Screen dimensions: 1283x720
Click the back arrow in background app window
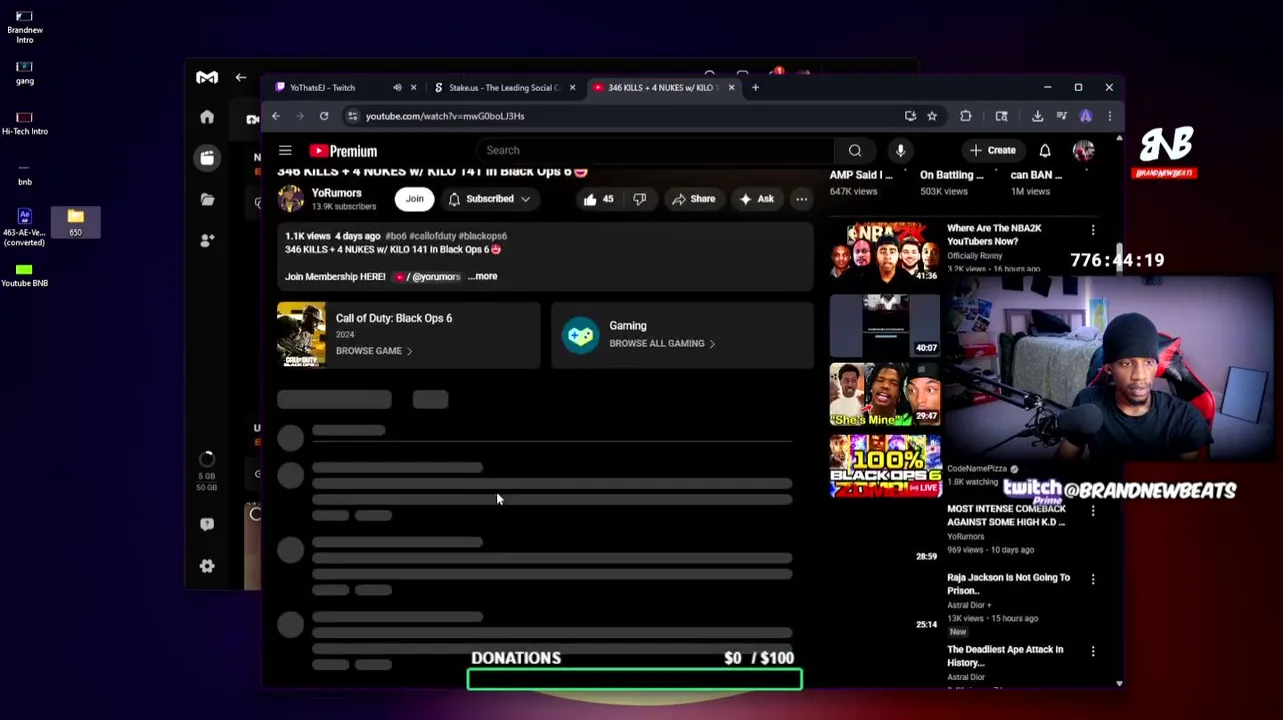click(x=241, y=77)
